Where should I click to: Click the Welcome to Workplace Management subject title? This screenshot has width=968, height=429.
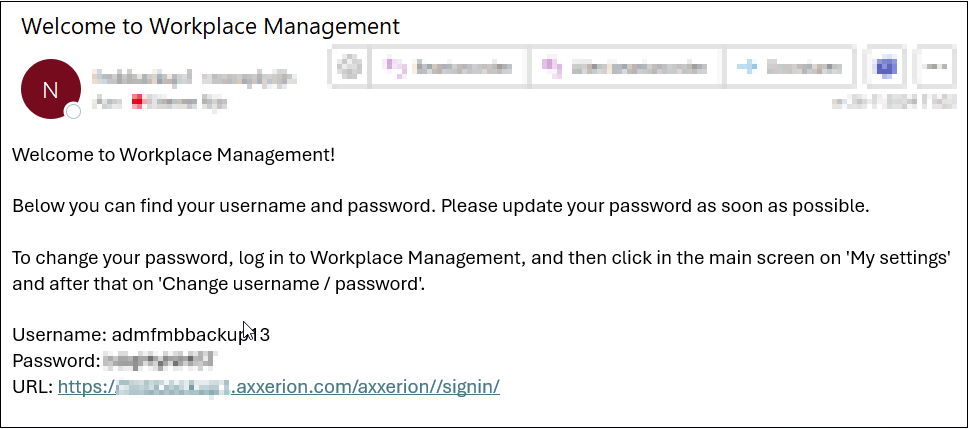click(211, 26)
